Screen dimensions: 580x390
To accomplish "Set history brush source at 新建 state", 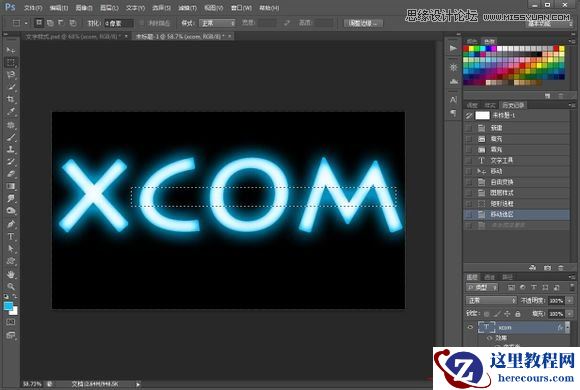I will 469,128.
